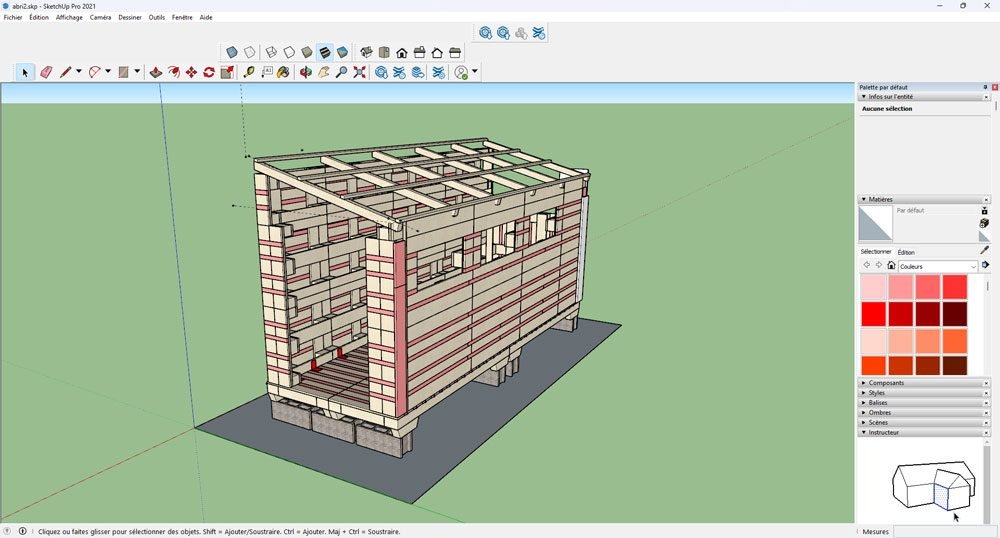The image size is (1000, 538).
Task: Switch to Édition tab in Matières
Action: (906, 252)
